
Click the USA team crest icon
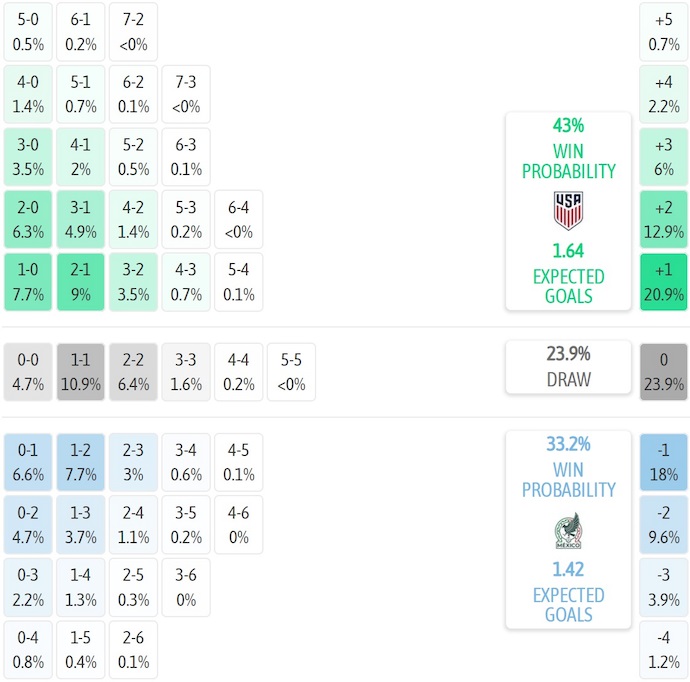(x=568, y=211)
